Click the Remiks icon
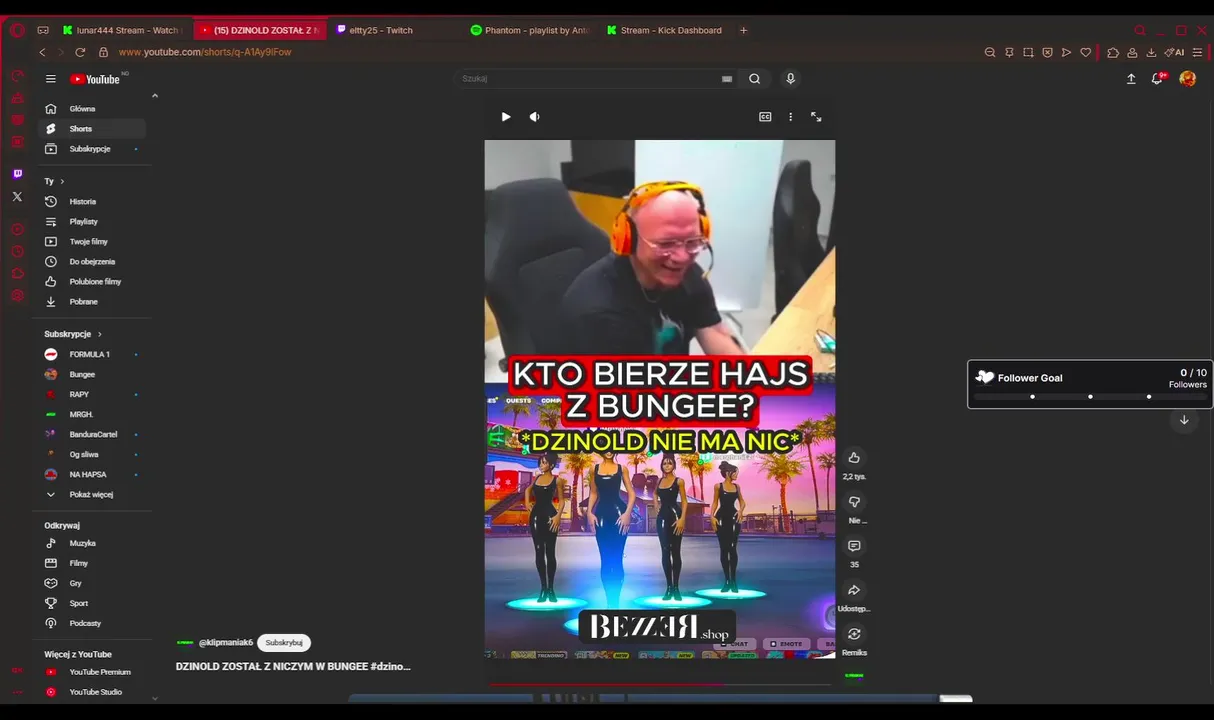Screen dimensions: 1214x720 pyautogui.click(x=854, y=634)
